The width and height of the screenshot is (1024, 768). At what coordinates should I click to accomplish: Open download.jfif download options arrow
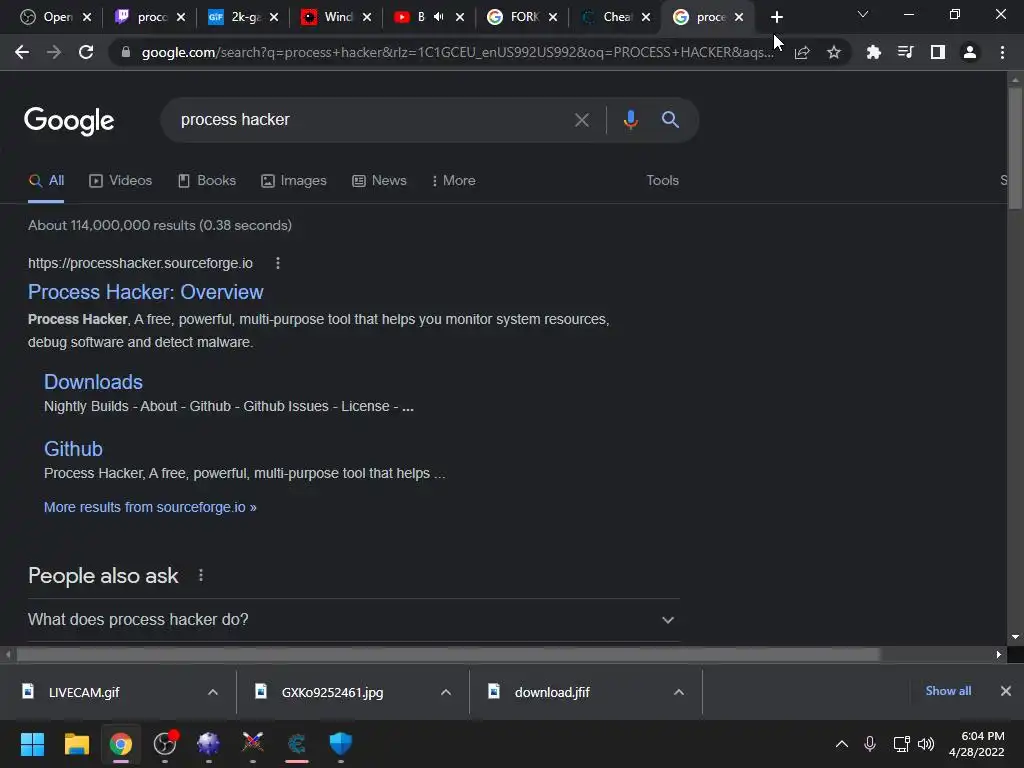click(679, 692)
